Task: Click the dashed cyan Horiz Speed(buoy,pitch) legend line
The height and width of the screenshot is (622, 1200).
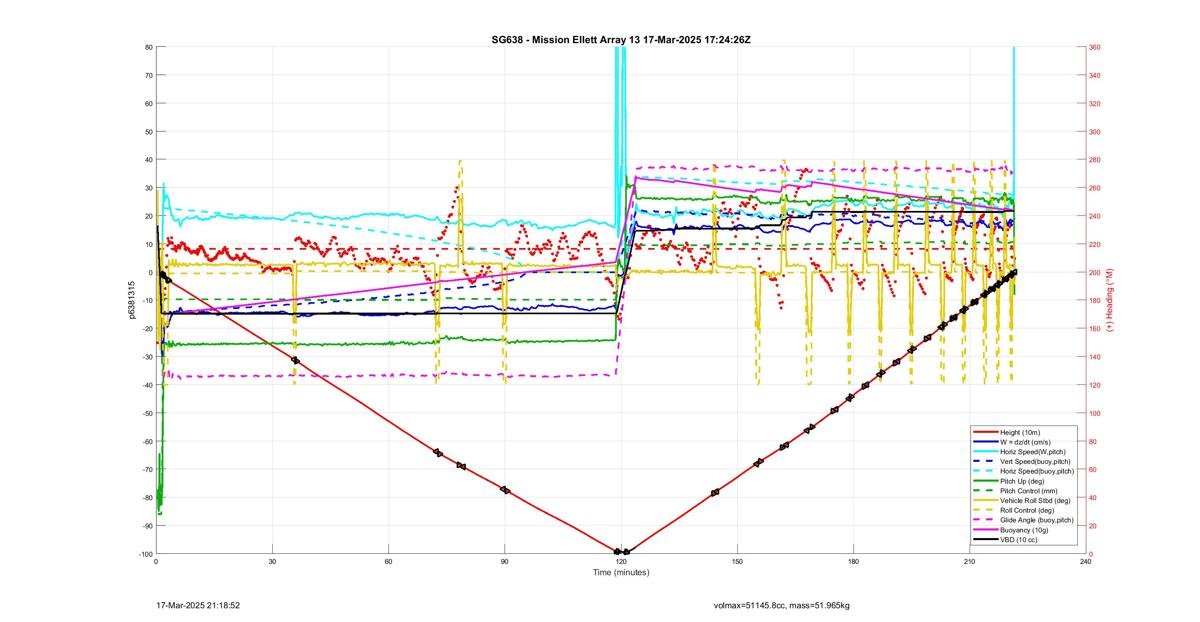Action: coord(984,471)
